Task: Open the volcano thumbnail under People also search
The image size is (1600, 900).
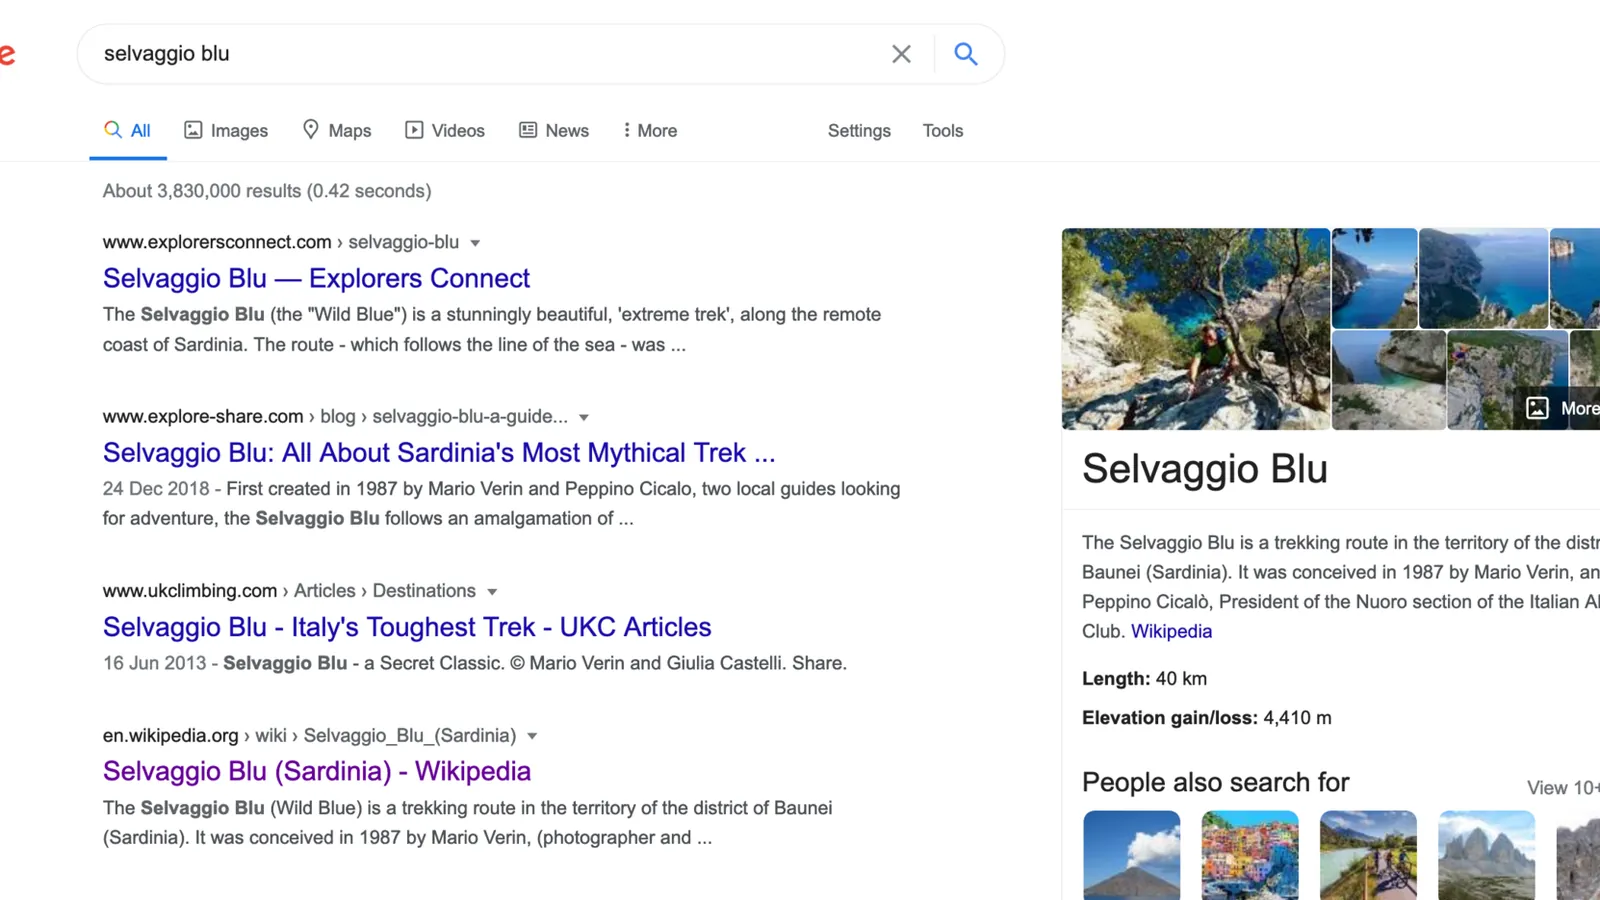Action: pos(1132,855)
